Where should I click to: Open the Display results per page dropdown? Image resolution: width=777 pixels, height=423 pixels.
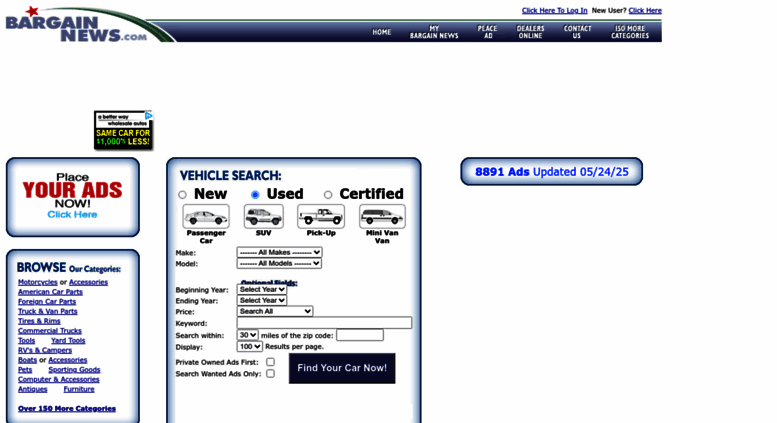249,347
